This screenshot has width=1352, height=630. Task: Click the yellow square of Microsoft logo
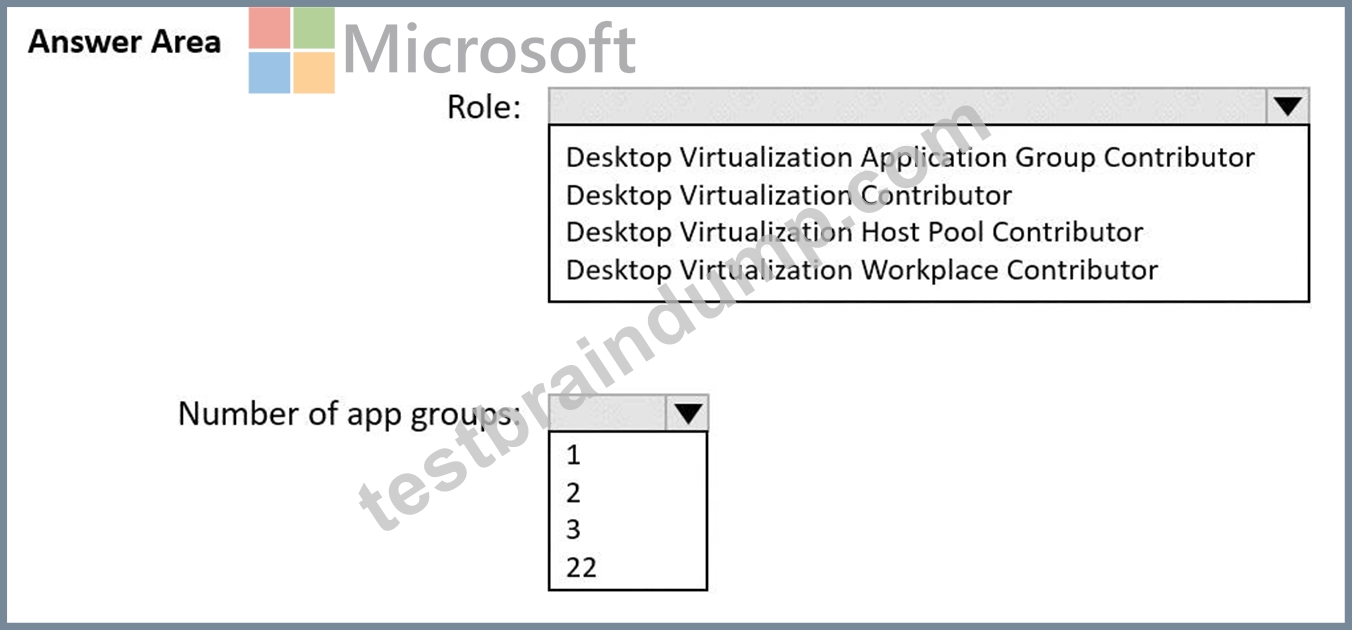point(314,73)
